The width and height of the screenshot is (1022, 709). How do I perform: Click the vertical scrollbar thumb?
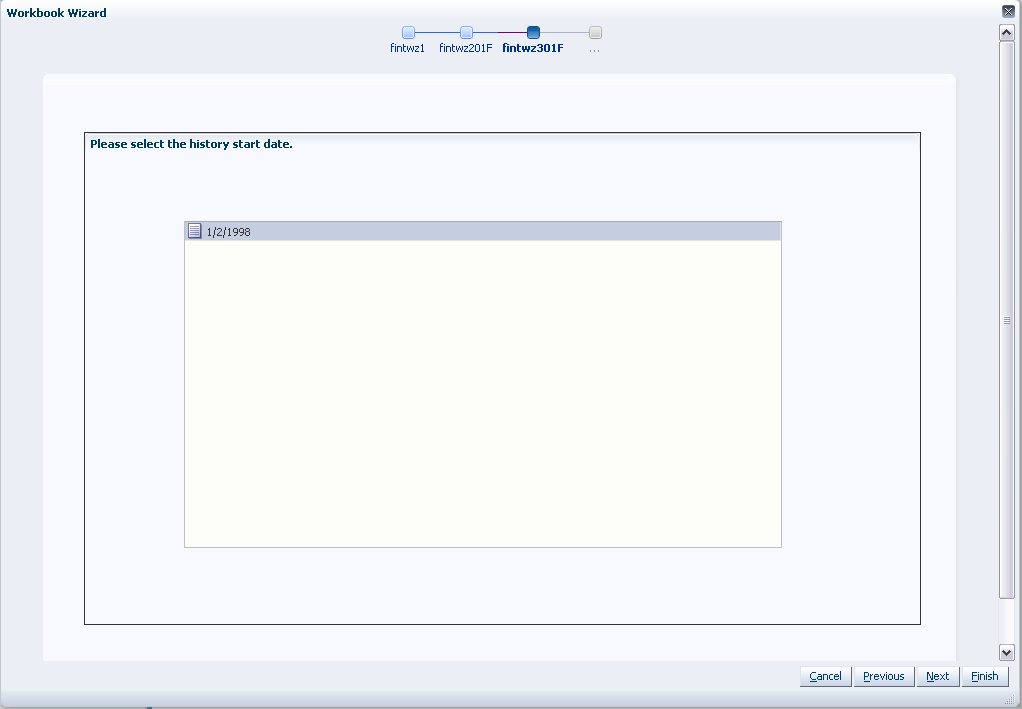tap(1006, 319)
